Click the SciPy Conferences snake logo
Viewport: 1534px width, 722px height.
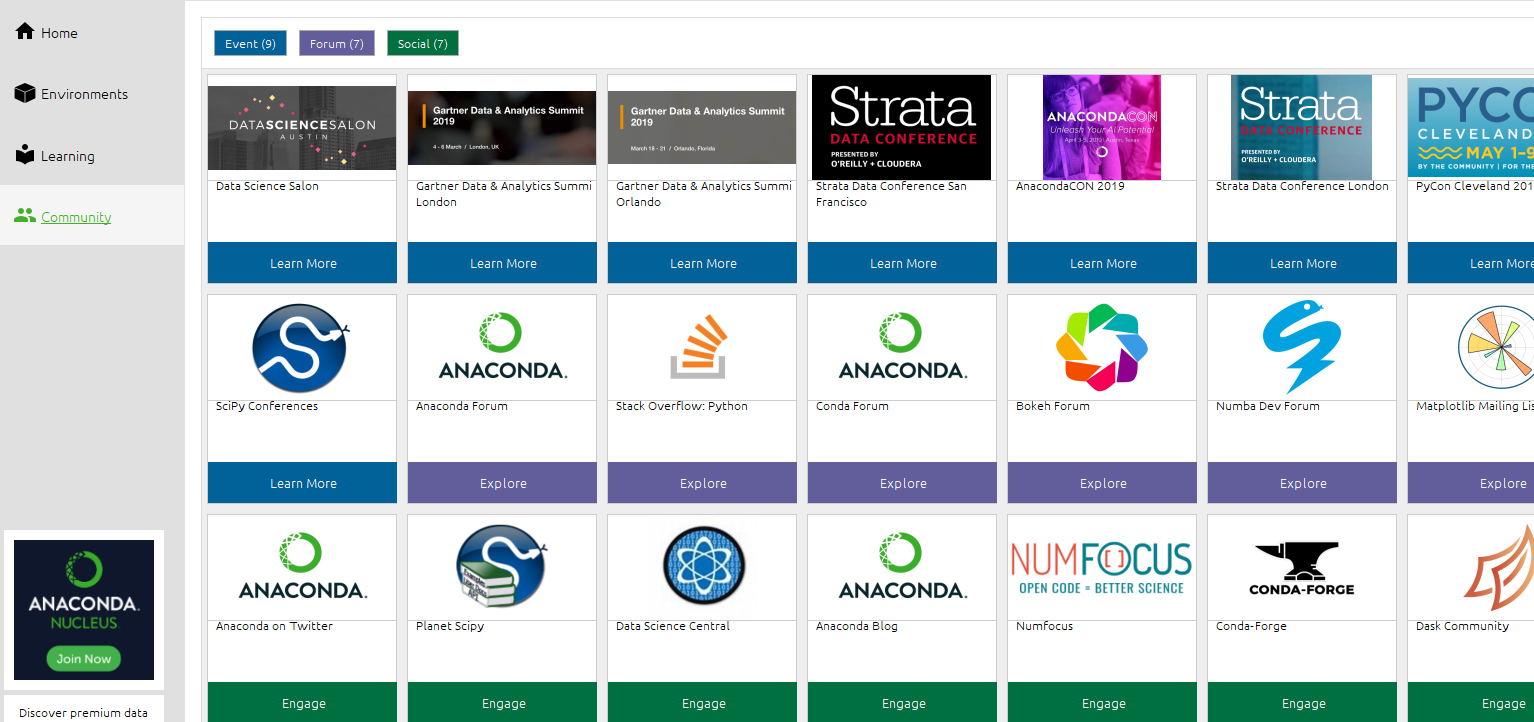click(302, 348)
